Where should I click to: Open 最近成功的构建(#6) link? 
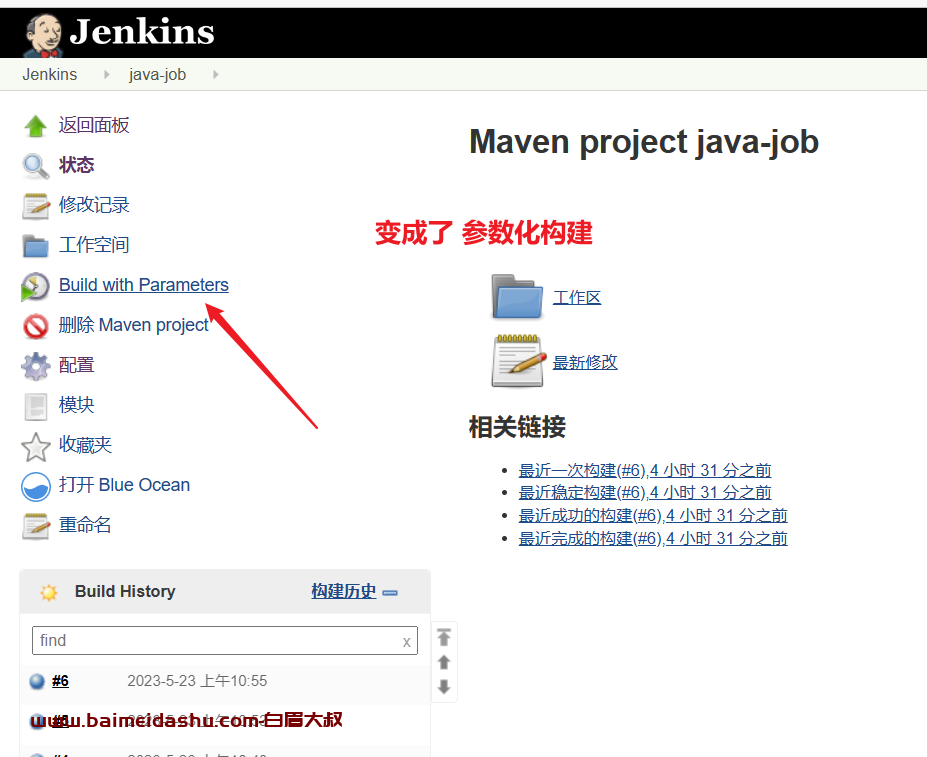[x=653, y=516]
